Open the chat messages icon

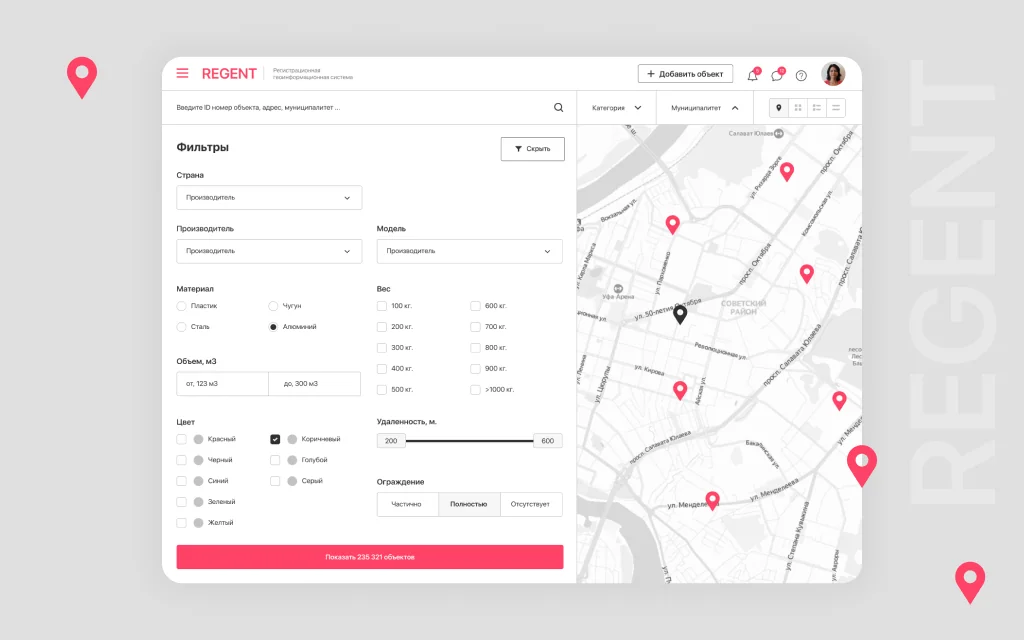point(777,75)
